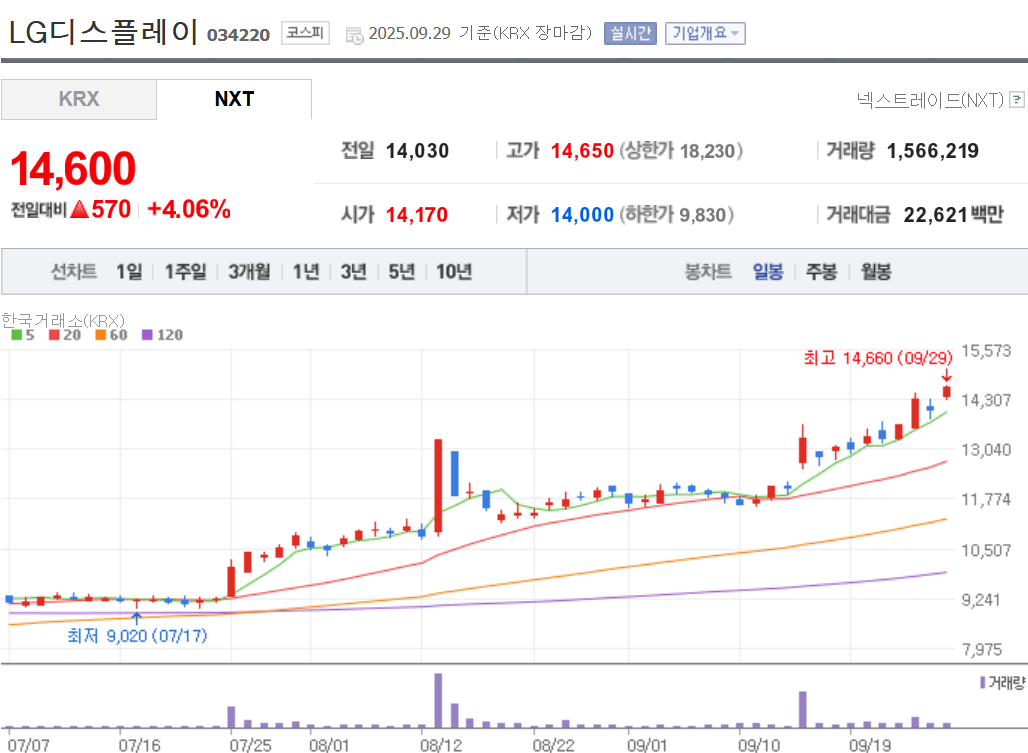
Task: Click the 봉차트 label
Action: [708, 271]
